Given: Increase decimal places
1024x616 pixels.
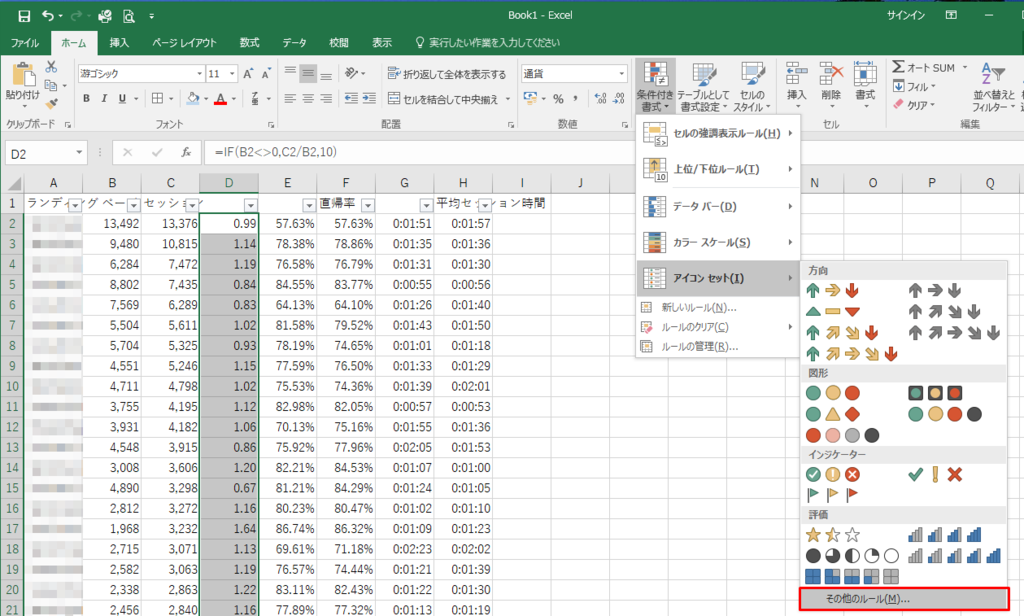Looking at the screenshot, I should click(x=600, y=99).
